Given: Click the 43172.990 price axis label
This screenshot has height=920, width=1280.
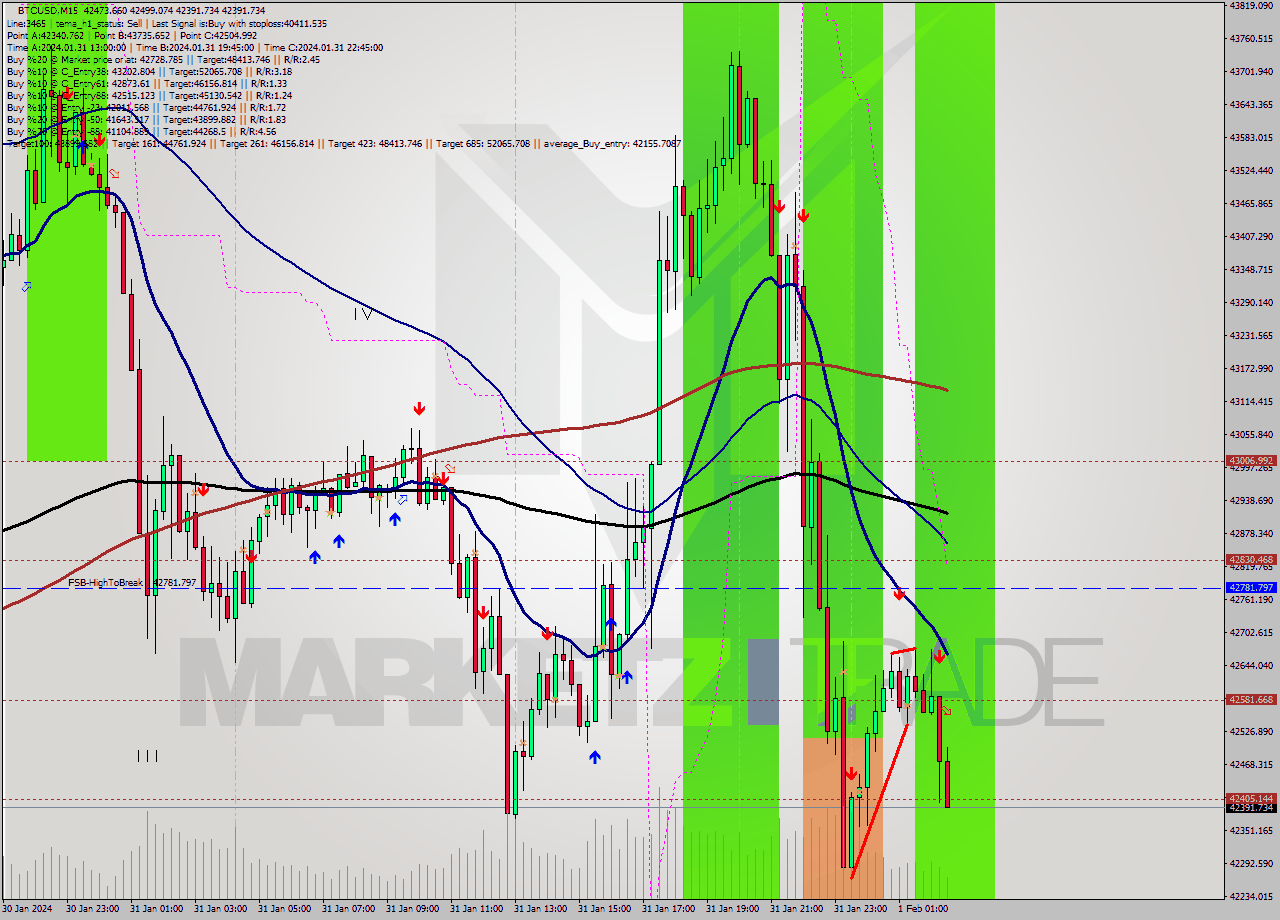Looking at the screenshot, I should tap(1251, 368).
